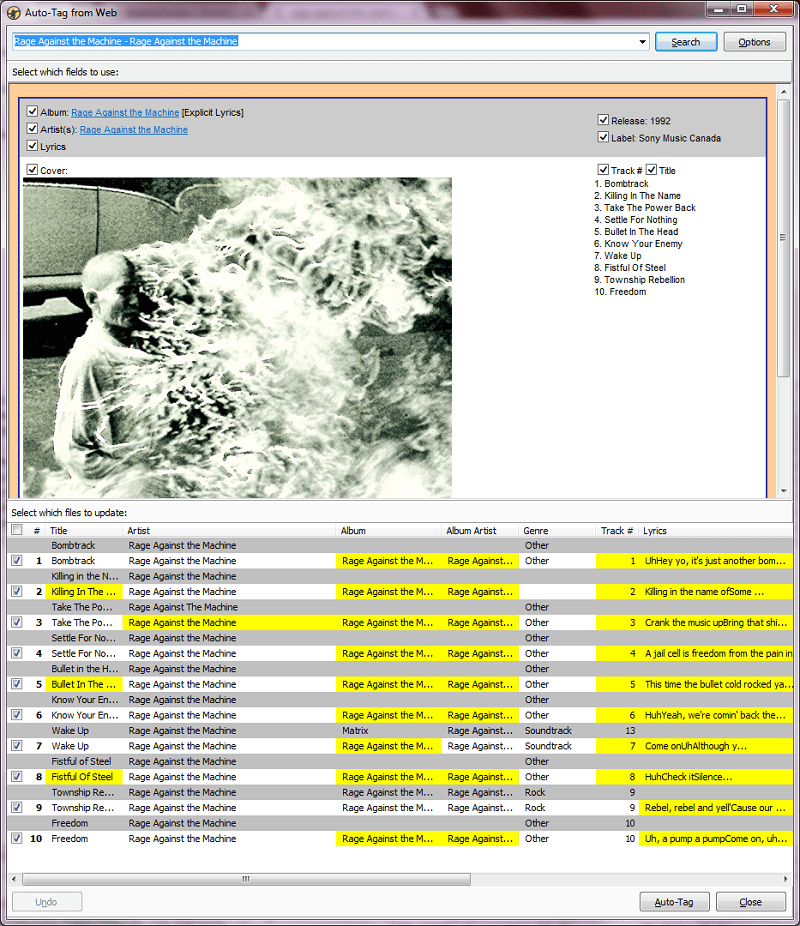Click the horizontal scrollbar right arrow
Viewport: 800px width, 926px height.
(x=785, y=879)
